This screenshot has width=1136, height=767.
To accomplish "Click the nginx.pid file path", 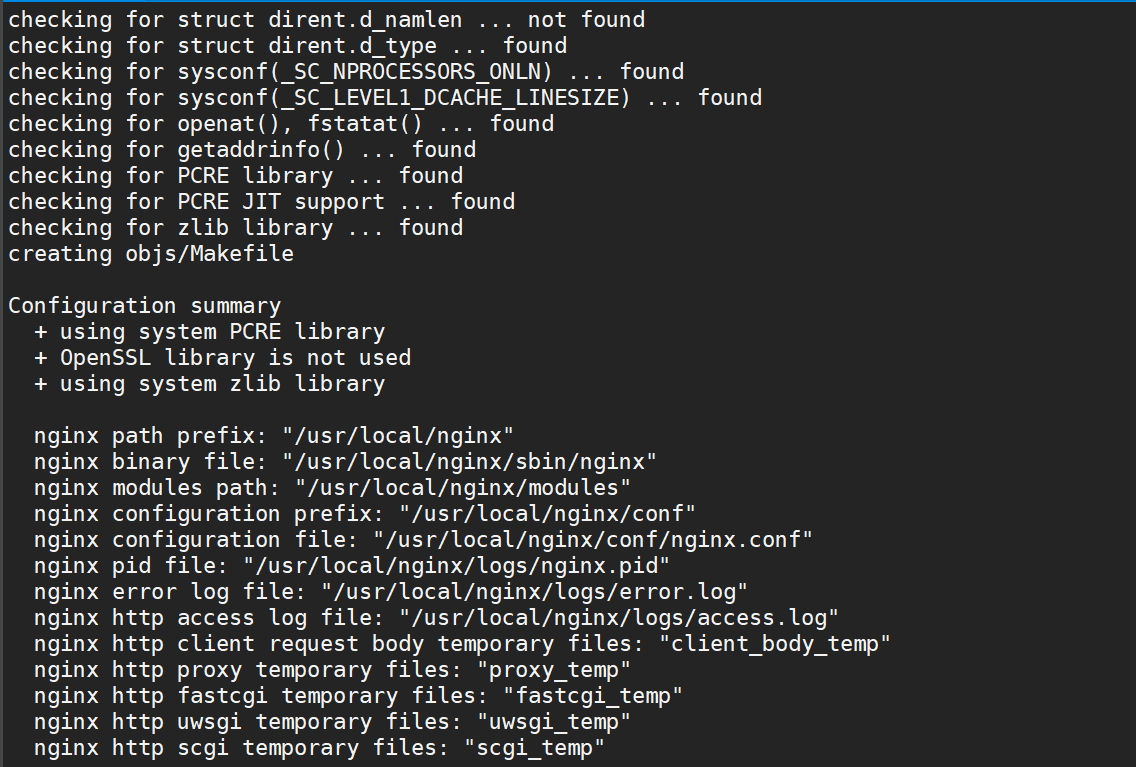I will (x=456, y=566).
